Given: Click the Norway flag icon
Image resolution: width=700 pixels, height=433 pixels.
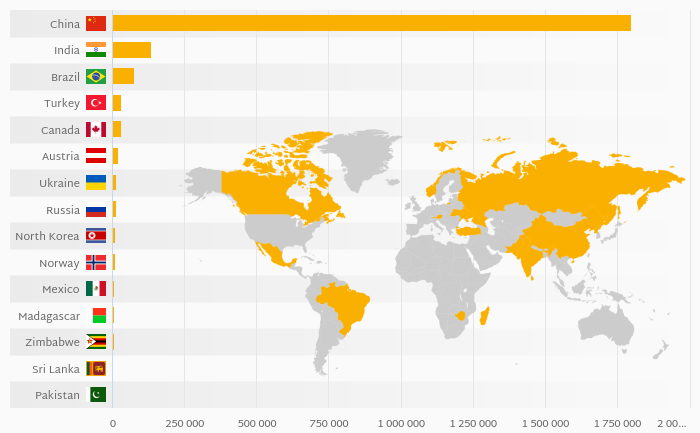Looking at the screenshot, I should [96, 262].
